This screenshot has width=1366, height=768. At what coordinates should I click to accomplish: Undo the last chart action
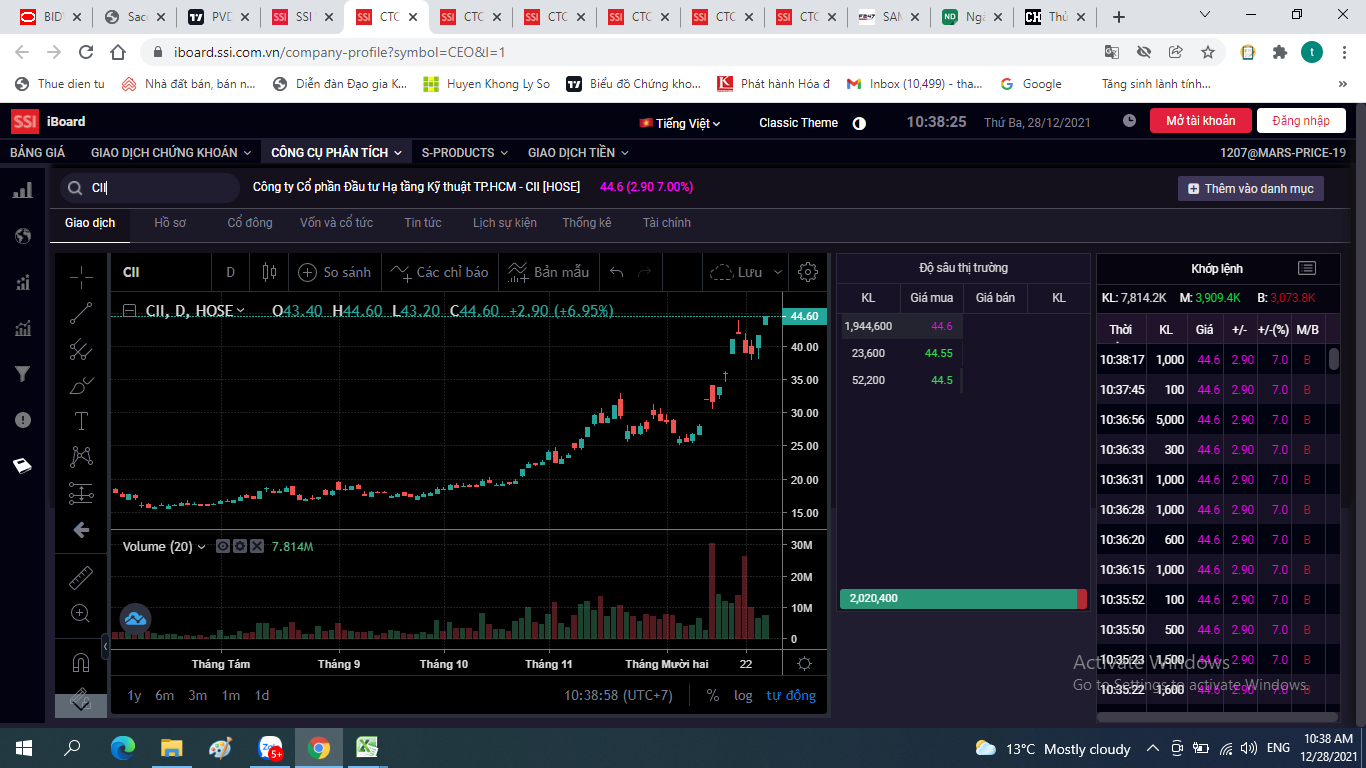tap(617, 272)
